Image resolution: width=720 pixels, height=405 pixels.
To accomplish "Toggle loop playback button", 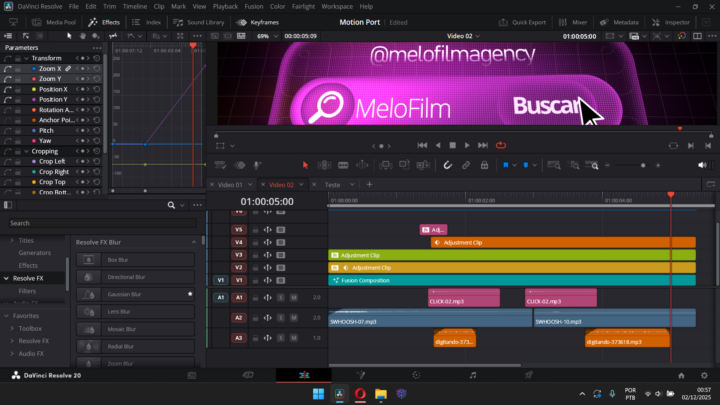I will click(x=500, y=145).
